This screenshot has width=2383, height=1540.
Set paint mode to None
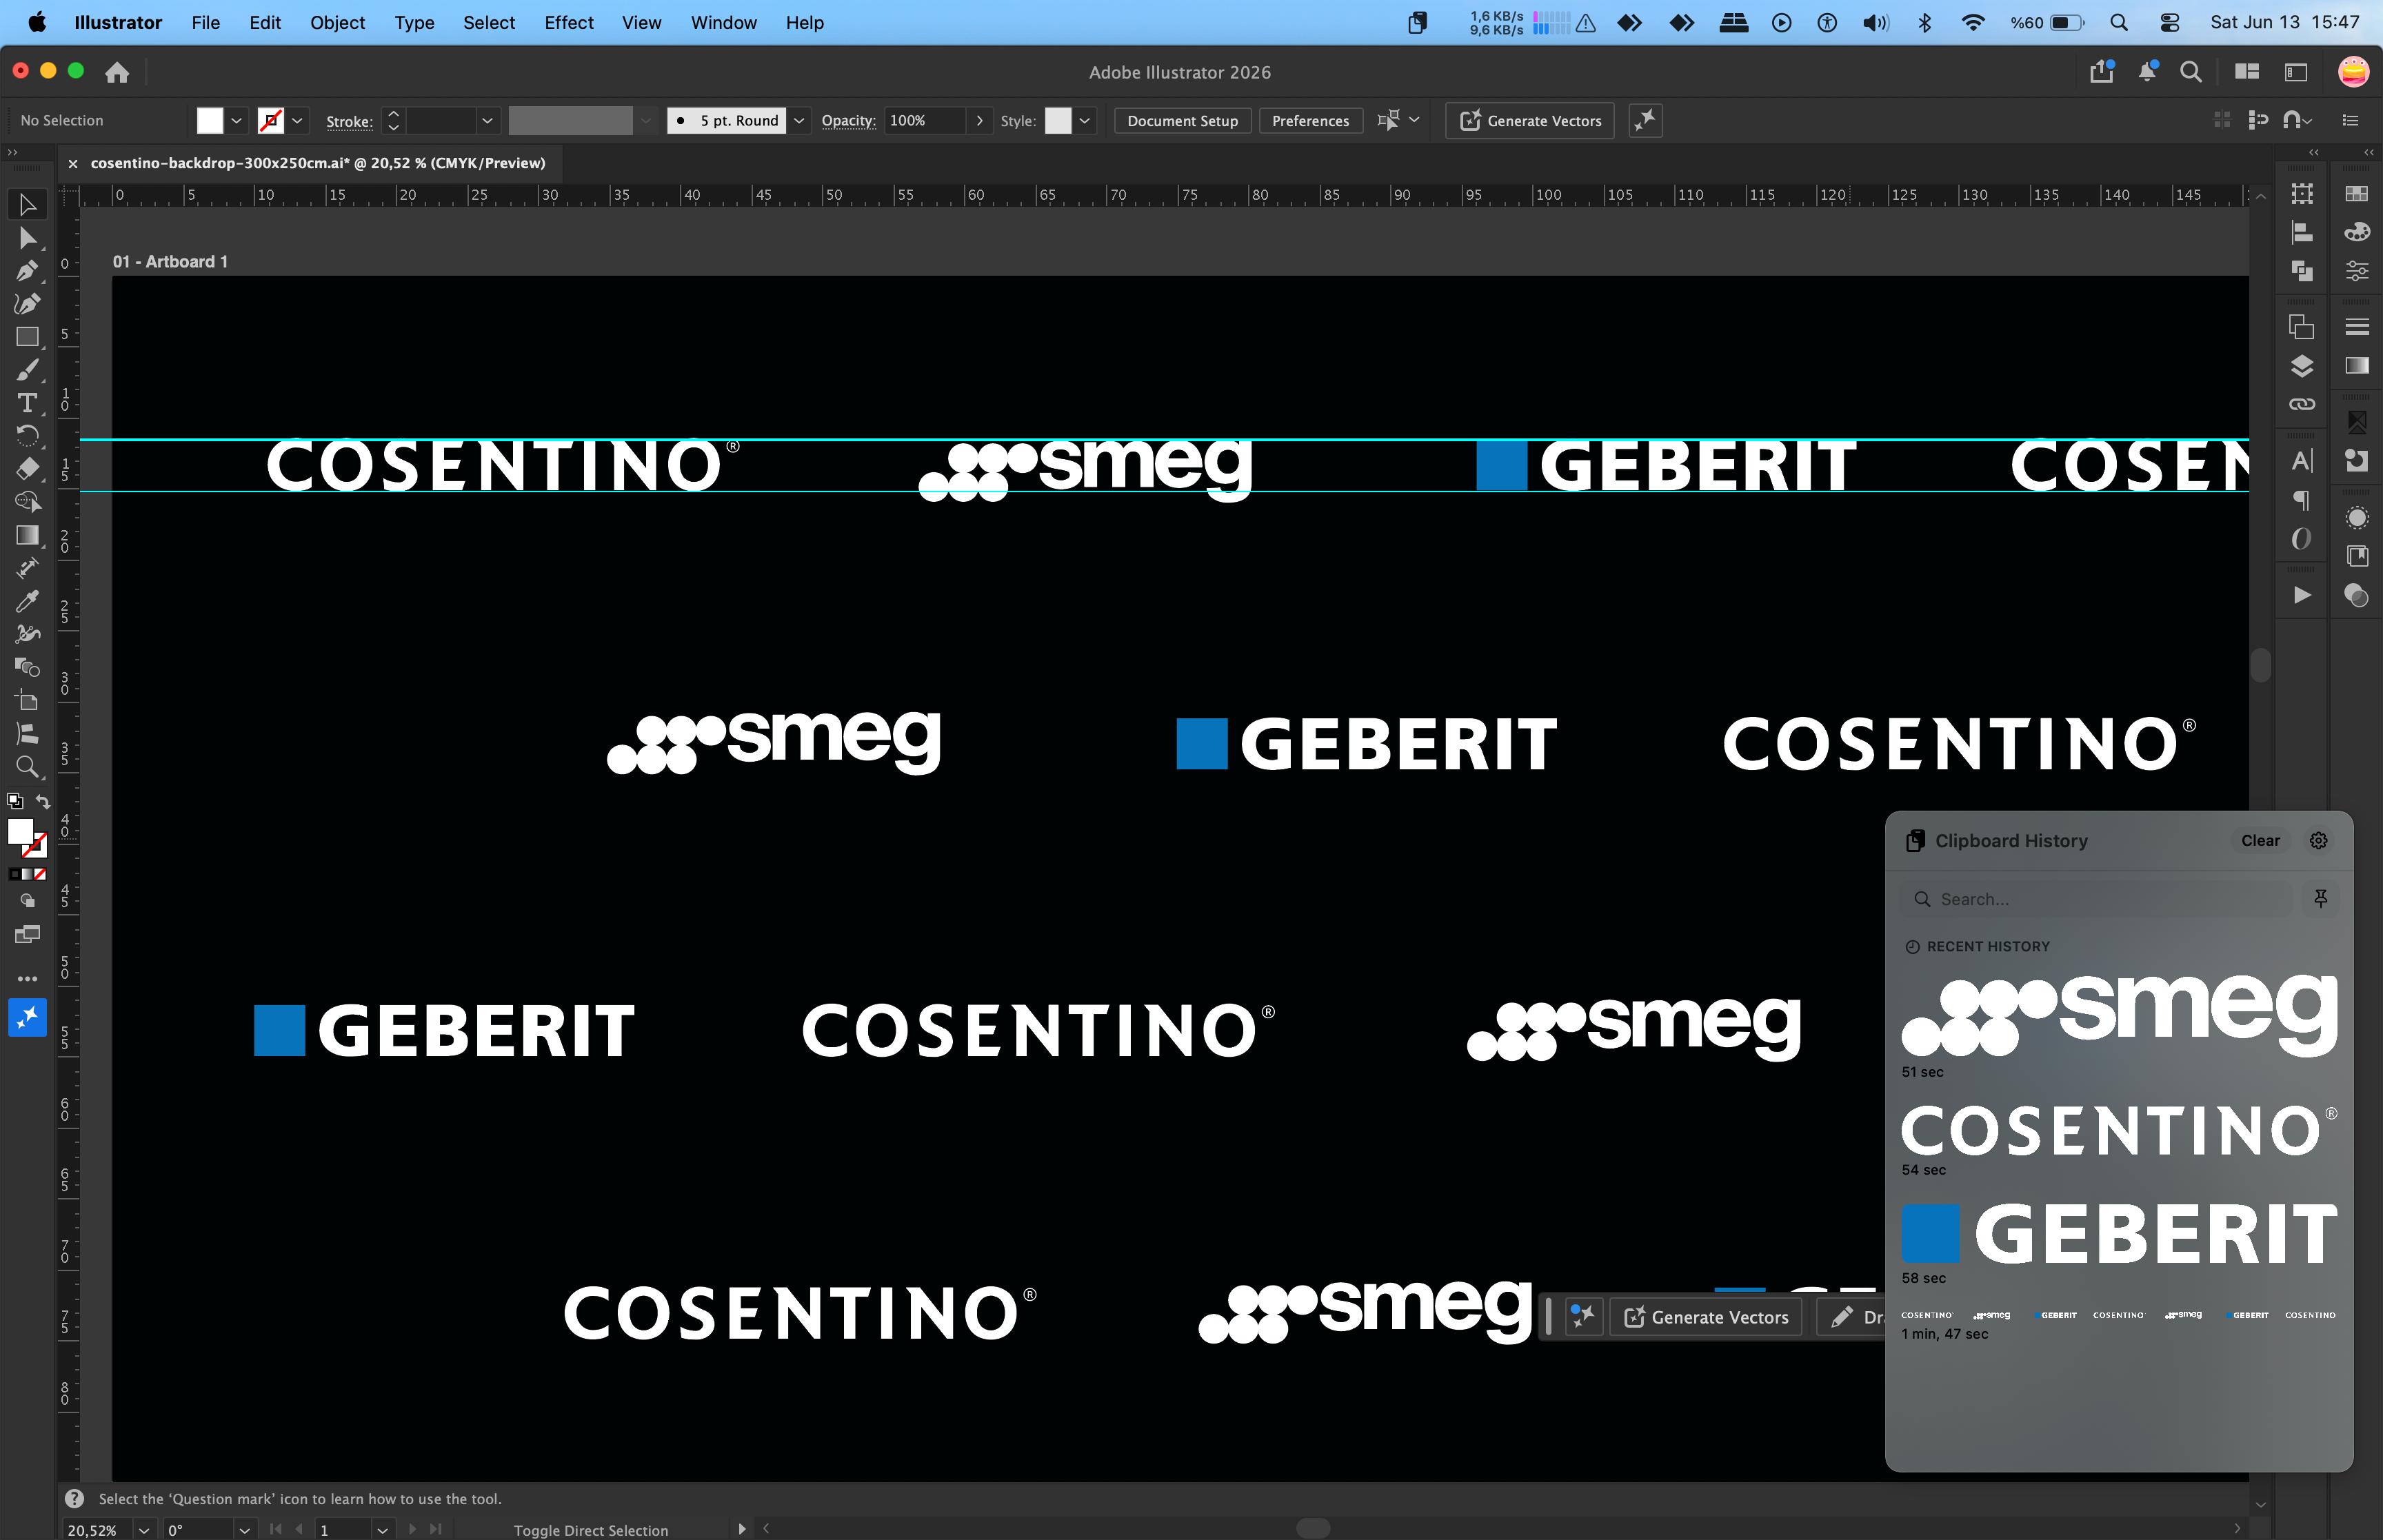40,874
